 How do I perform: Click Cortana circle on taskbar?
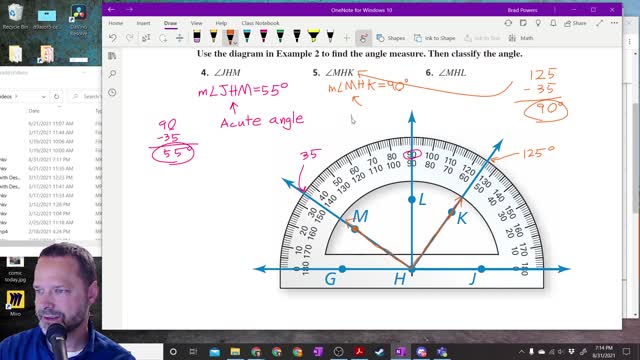pyautogui.click(x=173, y=351)
